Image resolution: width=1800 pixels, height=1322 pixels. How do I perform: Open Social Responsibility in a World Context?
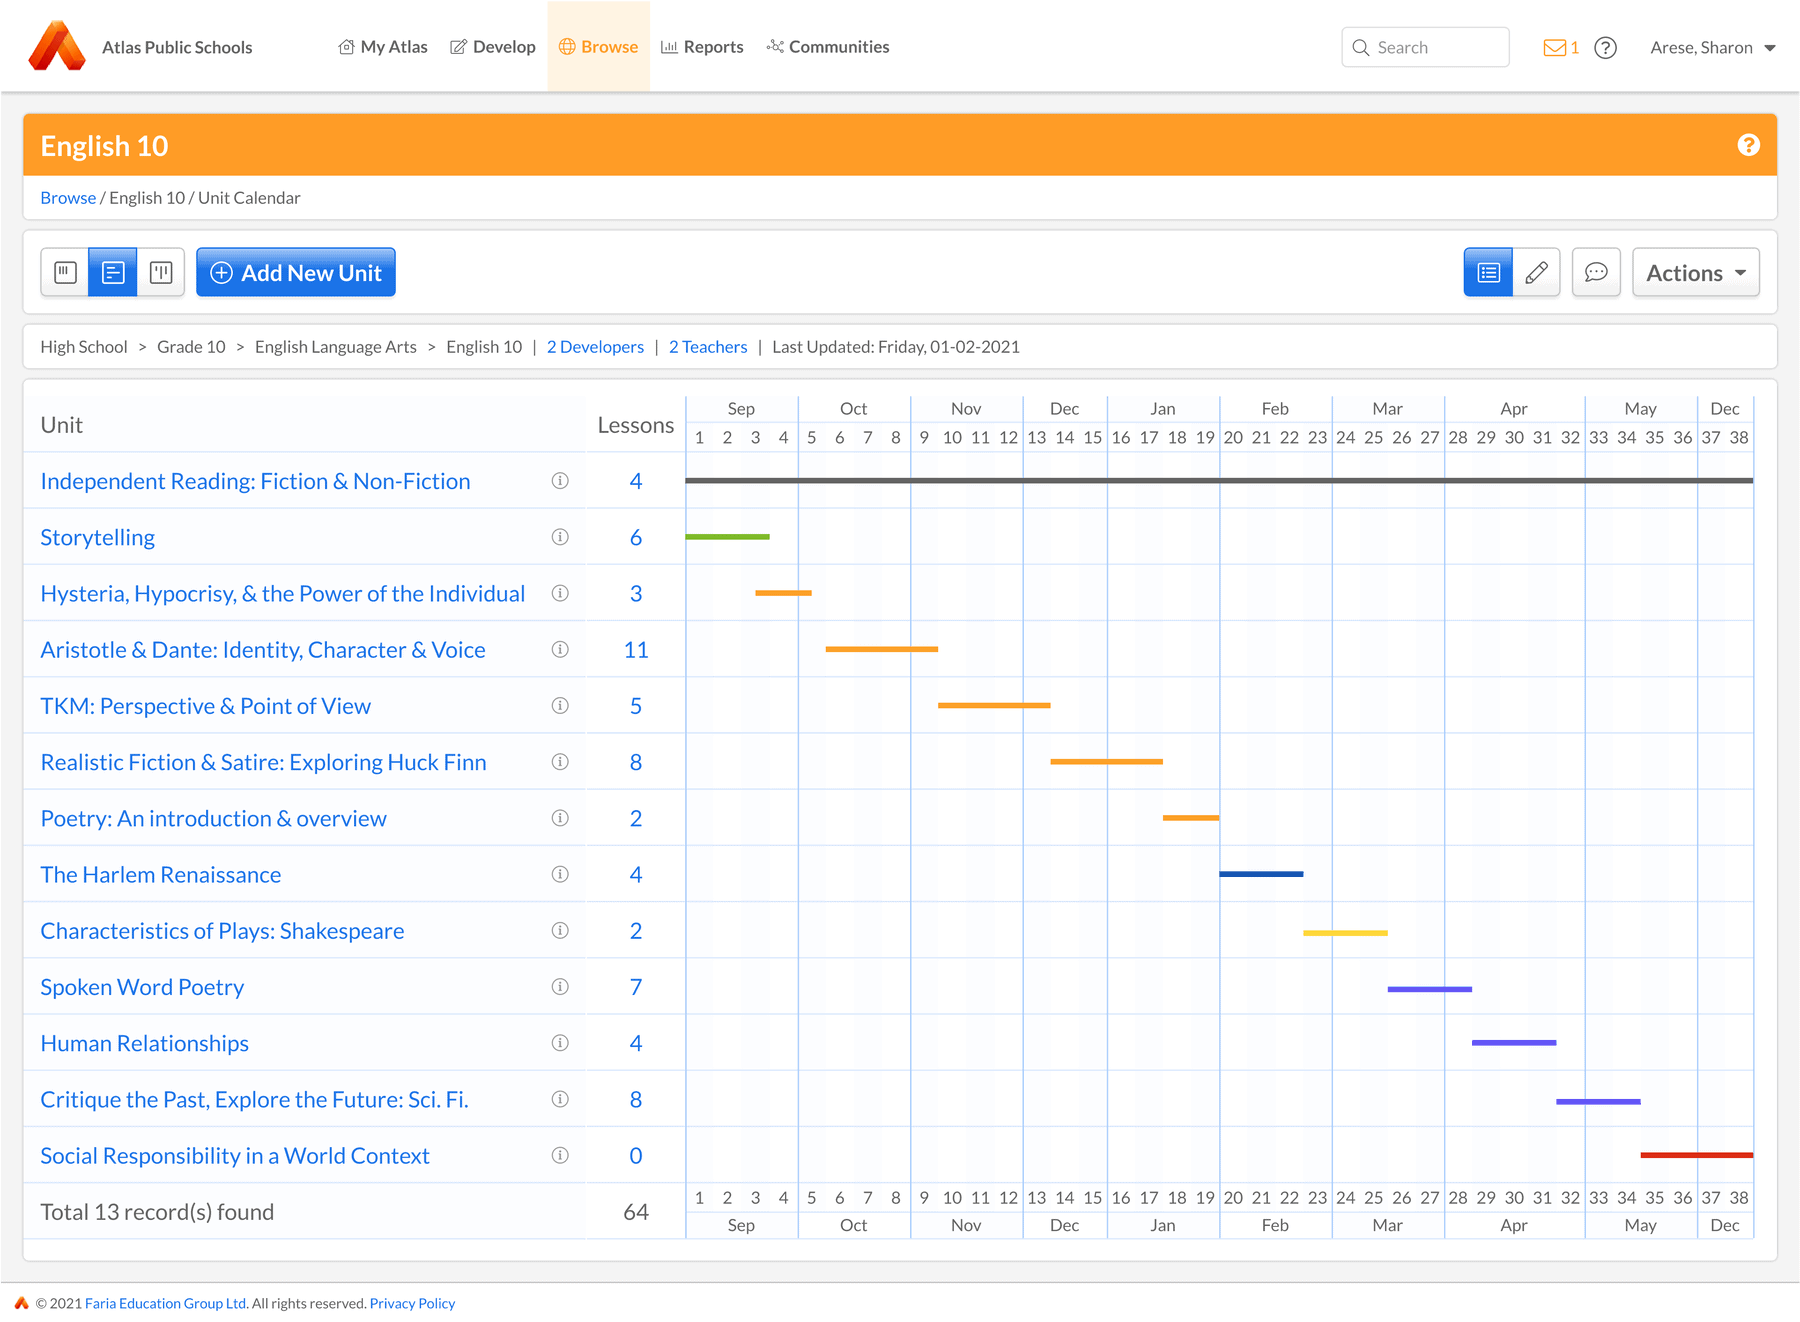235,1156
